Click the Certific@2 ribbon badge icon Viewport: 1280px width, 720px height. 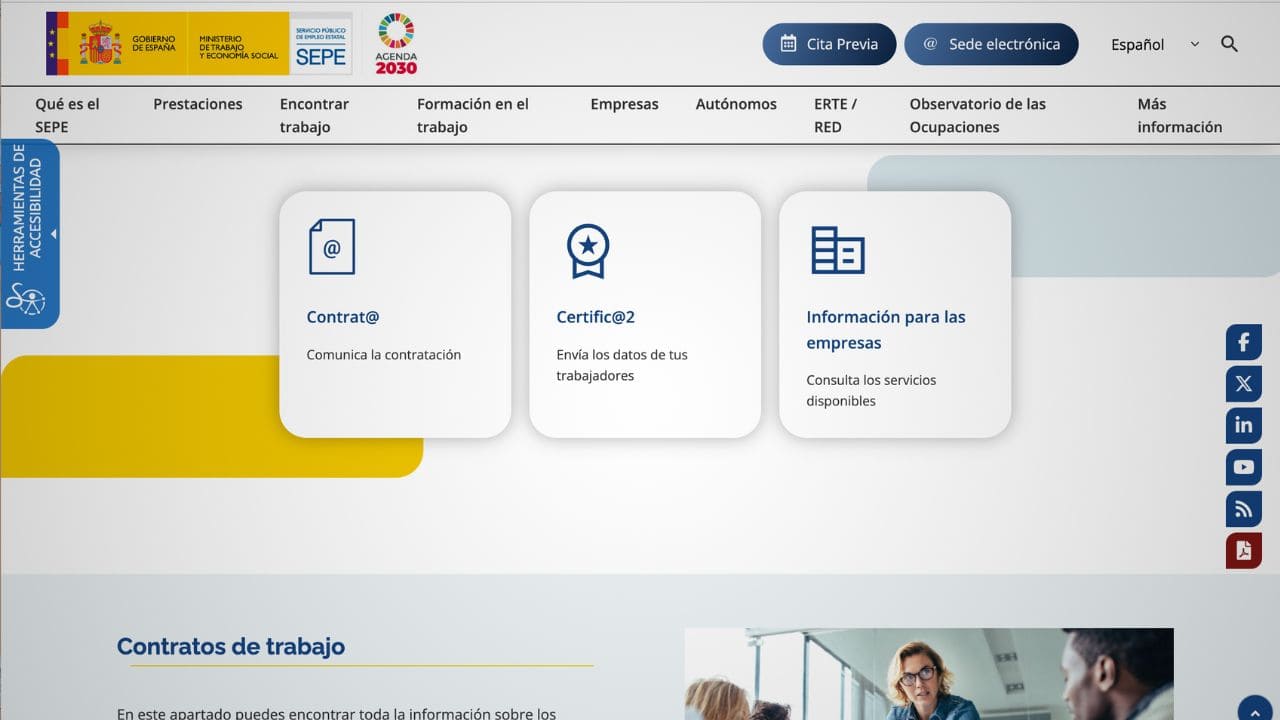tap(587, 250)
